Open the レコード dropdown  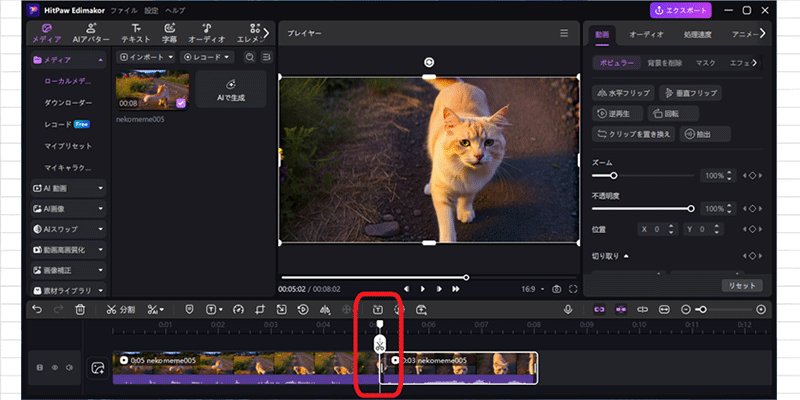pyautogui.click(x=207, y=57)
